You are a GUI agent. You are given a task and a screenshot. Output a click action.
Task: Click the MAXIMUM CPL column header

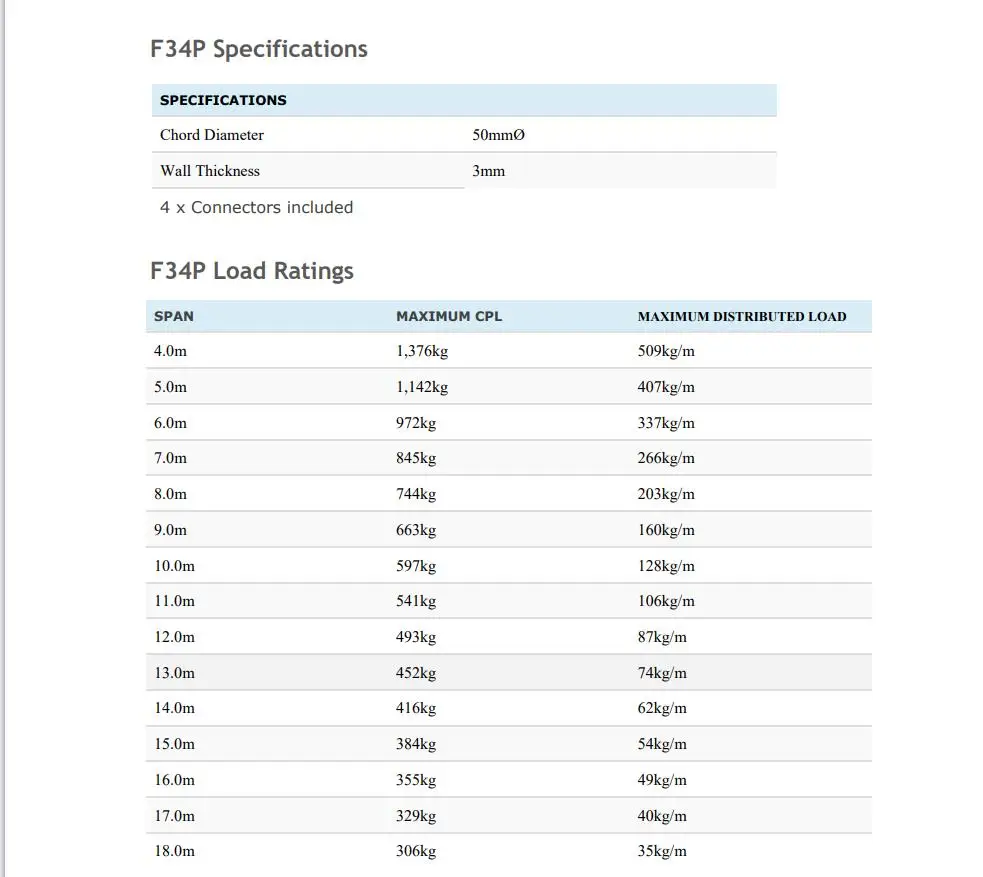(449, 316)
